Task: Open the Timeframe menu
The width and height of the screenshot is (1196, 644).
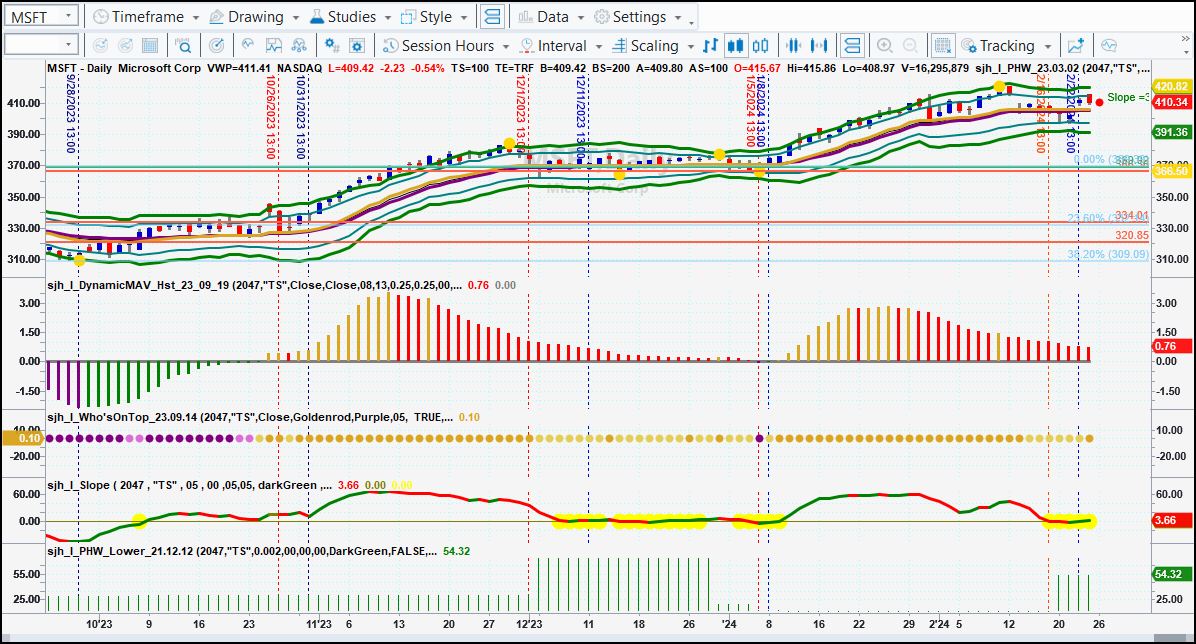Action: coord(146,17)
